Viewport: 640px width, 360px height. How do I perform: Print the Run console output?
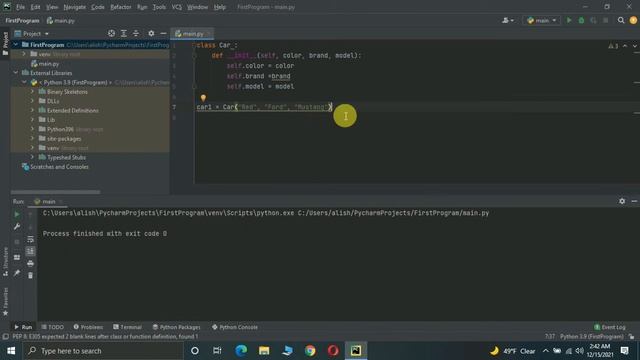coord(30,264)
